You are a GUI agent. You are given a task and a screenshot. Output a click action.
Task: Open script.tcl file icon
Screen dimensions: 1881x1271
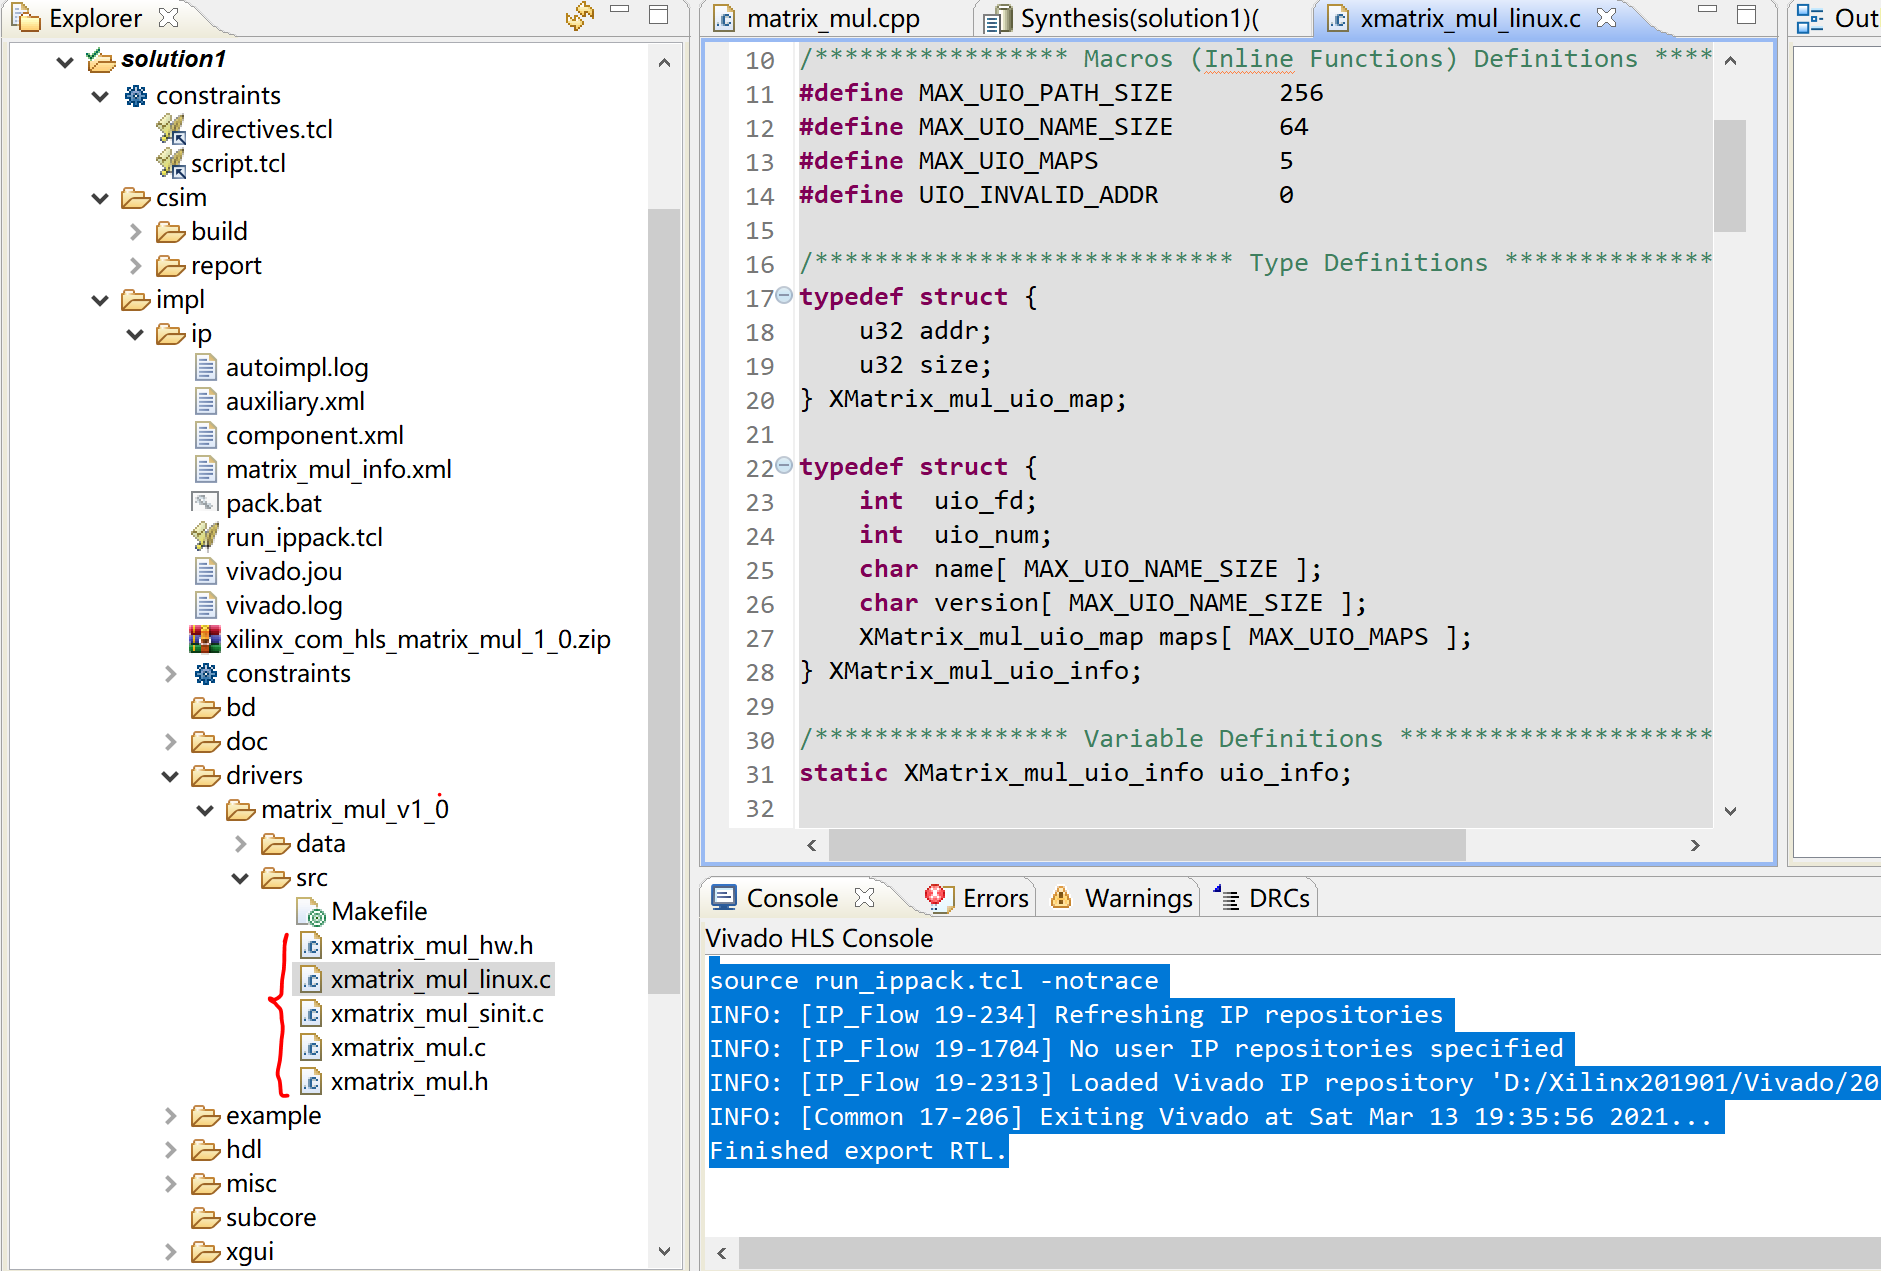pos(171,163)
